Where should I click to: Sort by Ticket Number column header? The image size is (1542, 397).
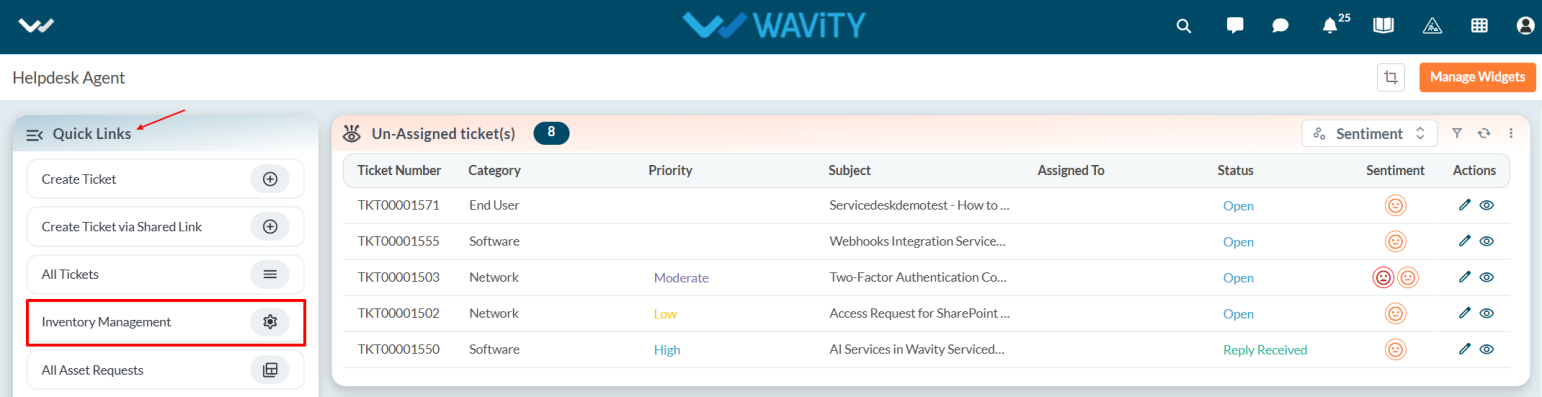(x=399, y=171)
